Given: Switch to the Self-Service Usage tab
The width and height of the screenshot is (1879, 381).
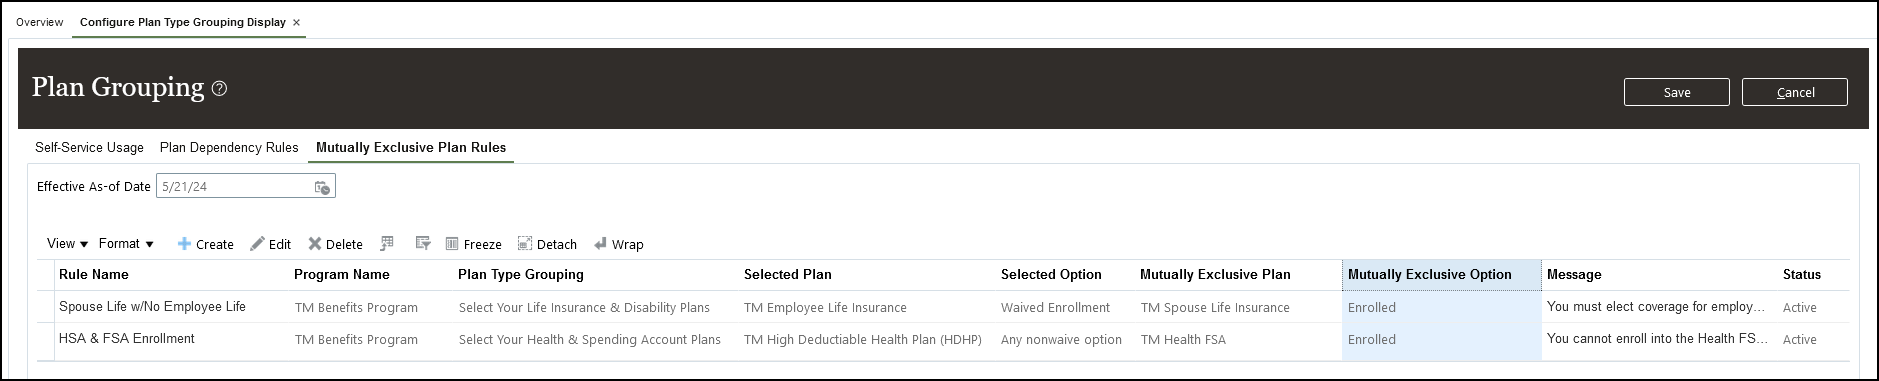Looking at the screenshot, I should coord(89,147).
